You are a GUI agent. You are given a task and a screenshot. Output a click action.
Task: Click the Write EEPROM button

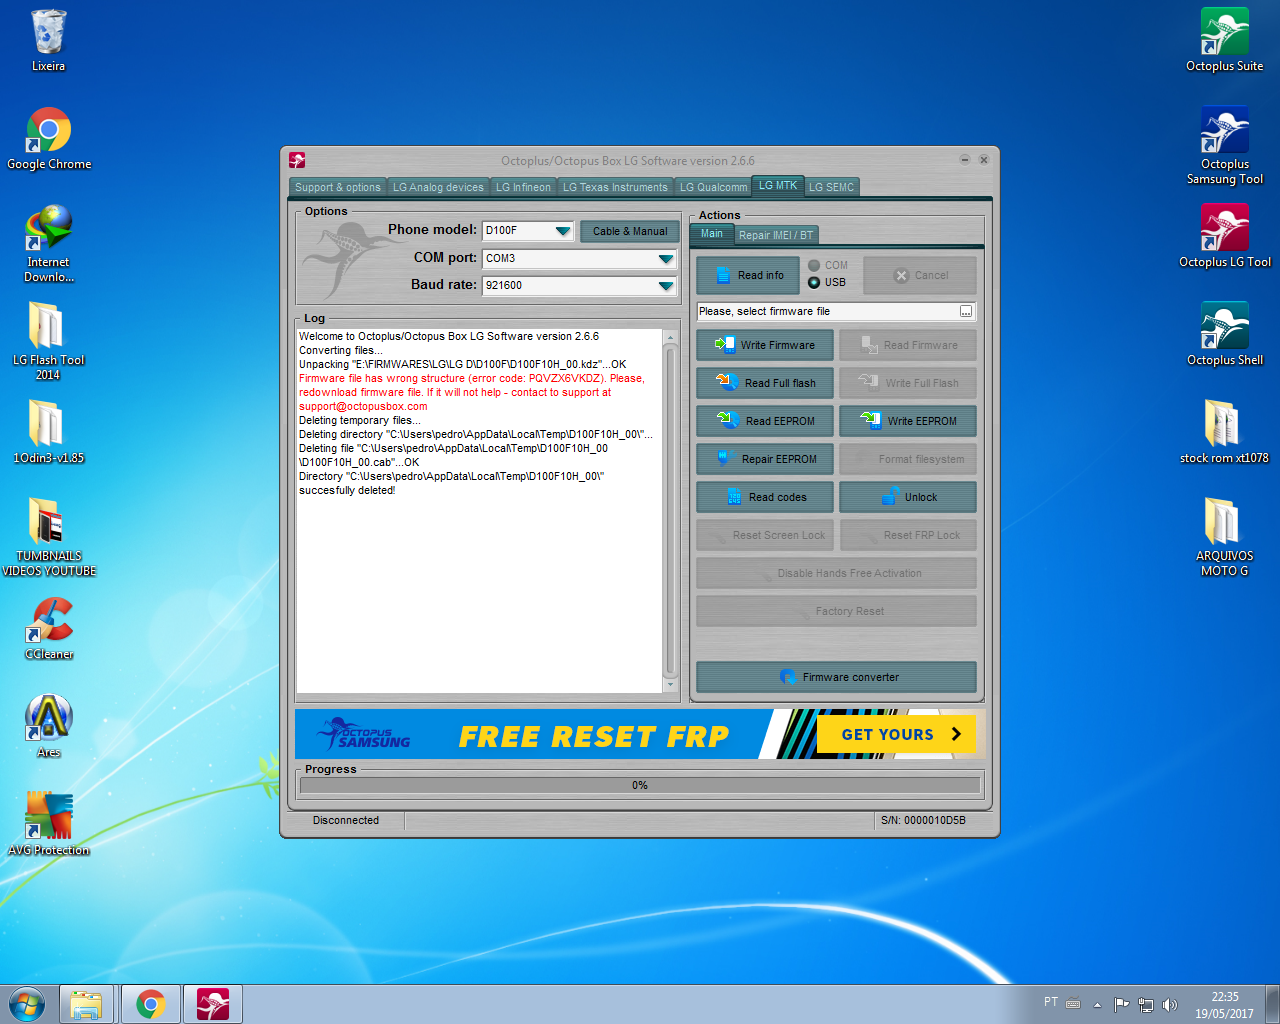(908, 421)
